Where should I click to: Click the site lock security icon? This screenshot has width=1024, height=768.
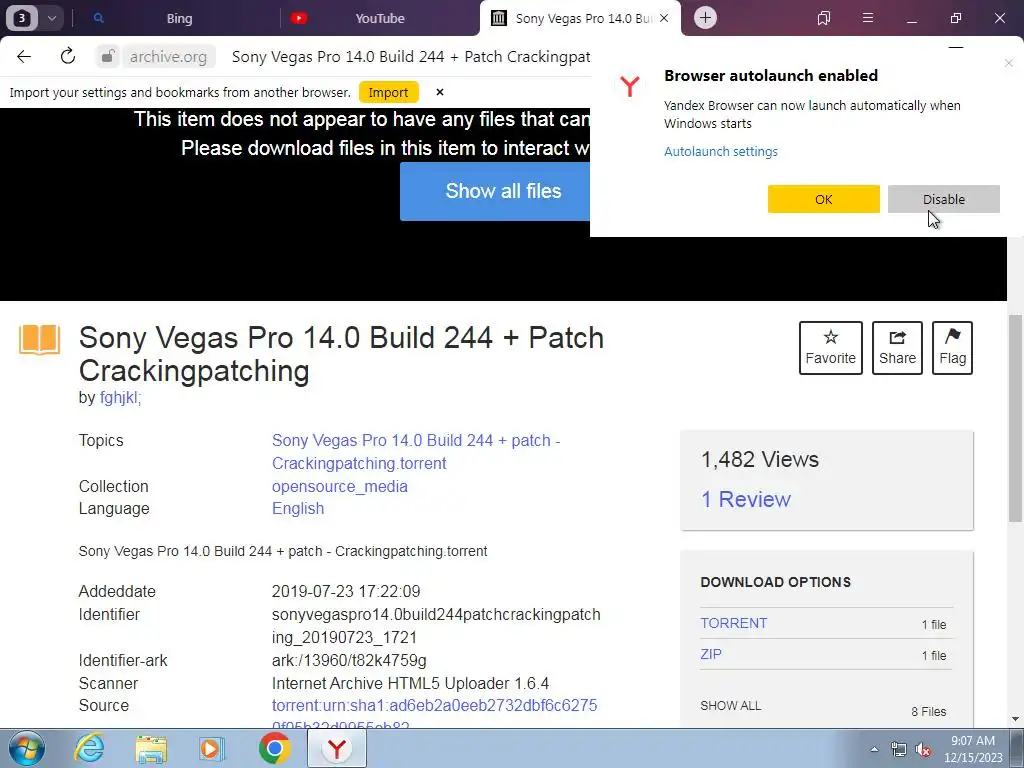tap(108, 57)
